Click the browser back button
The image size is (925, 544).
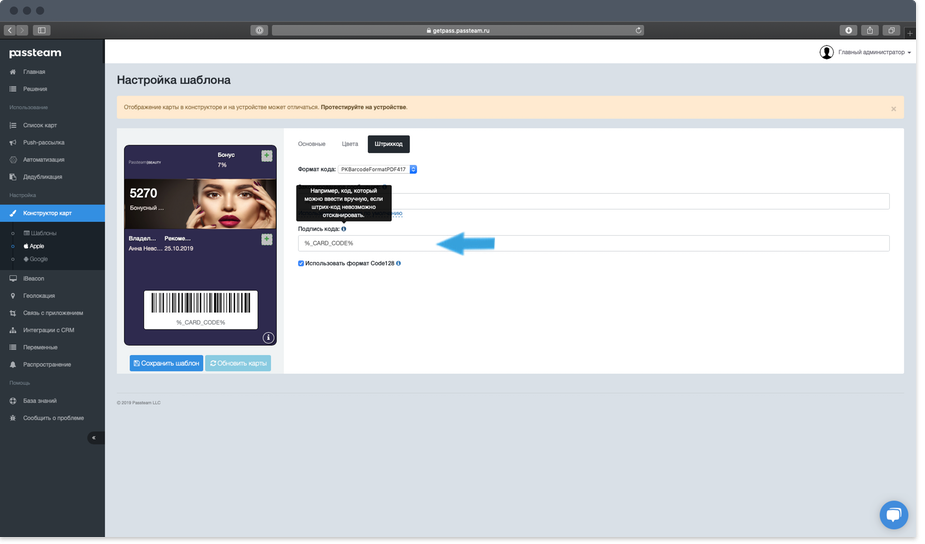click(10, 31)
